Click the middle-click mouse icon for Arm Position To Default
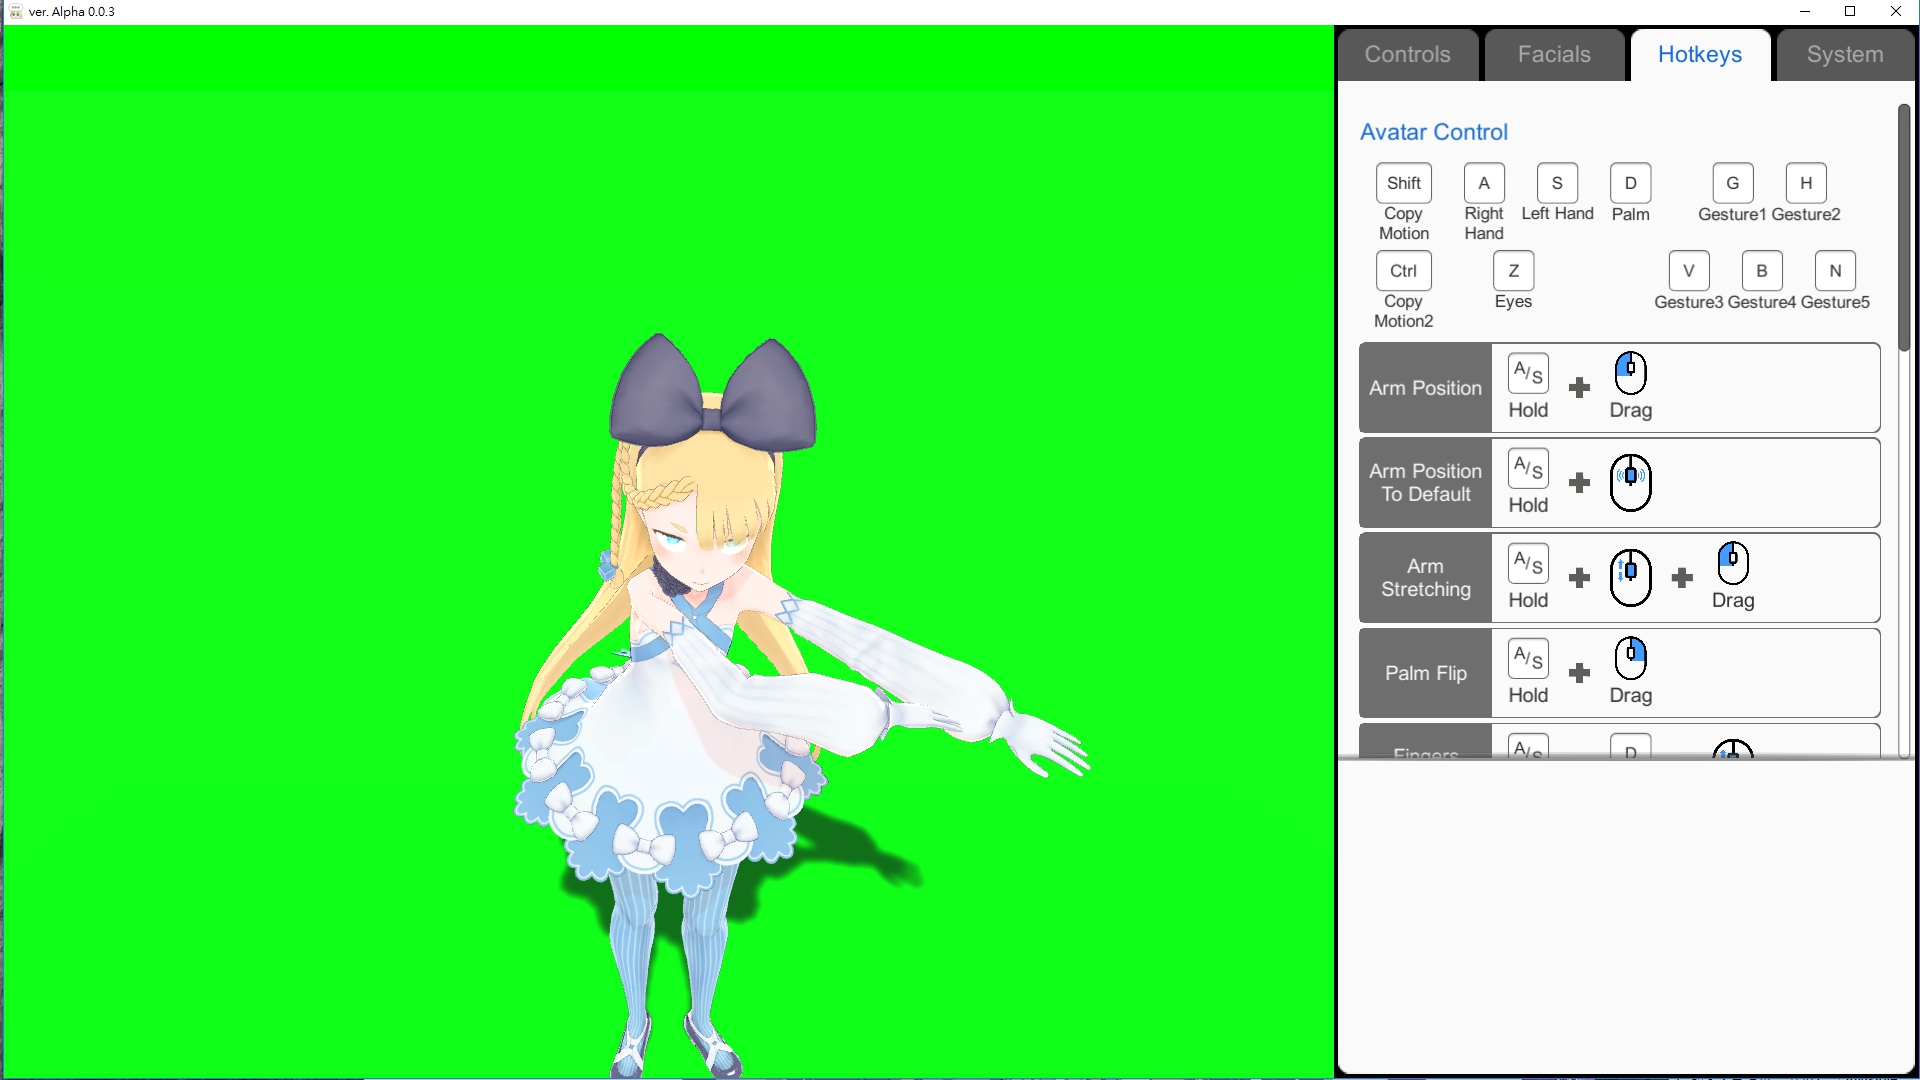Image resolution: width=1920 pixels, height=1080 pixels. click(1630, 480)
